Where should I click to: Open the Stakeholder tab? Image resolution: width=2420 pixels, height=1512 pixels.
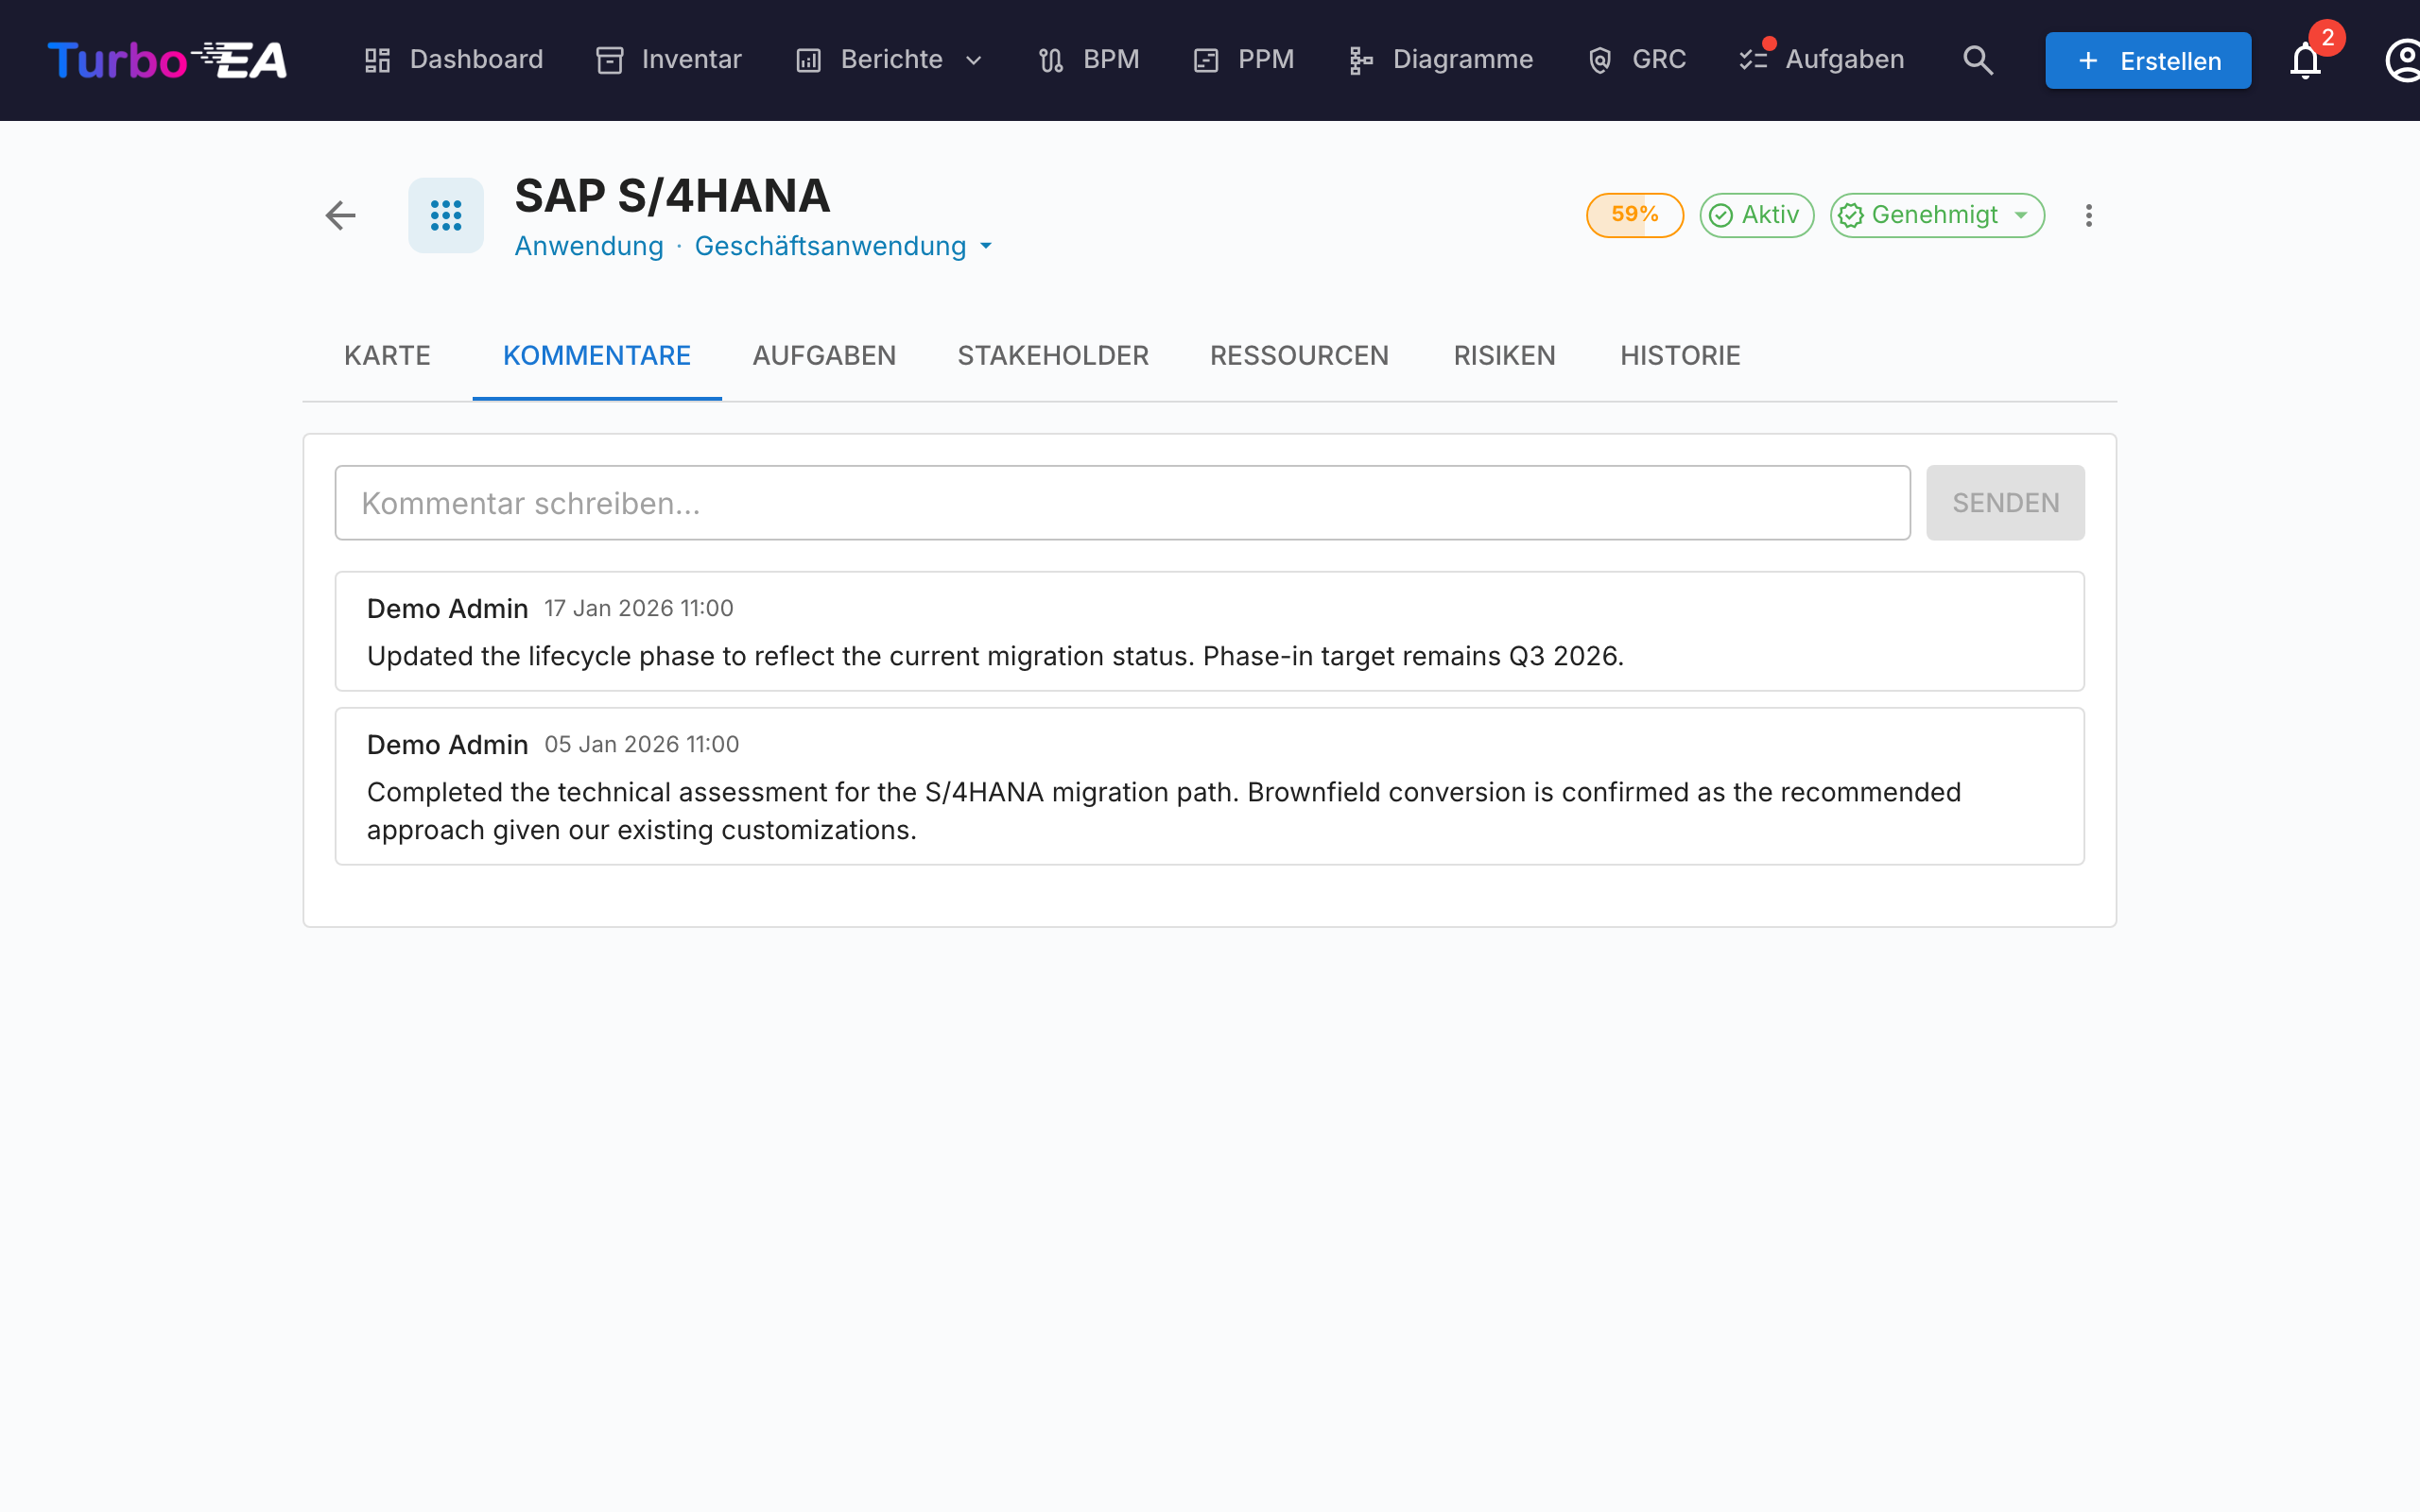[x=1053, y=356]
